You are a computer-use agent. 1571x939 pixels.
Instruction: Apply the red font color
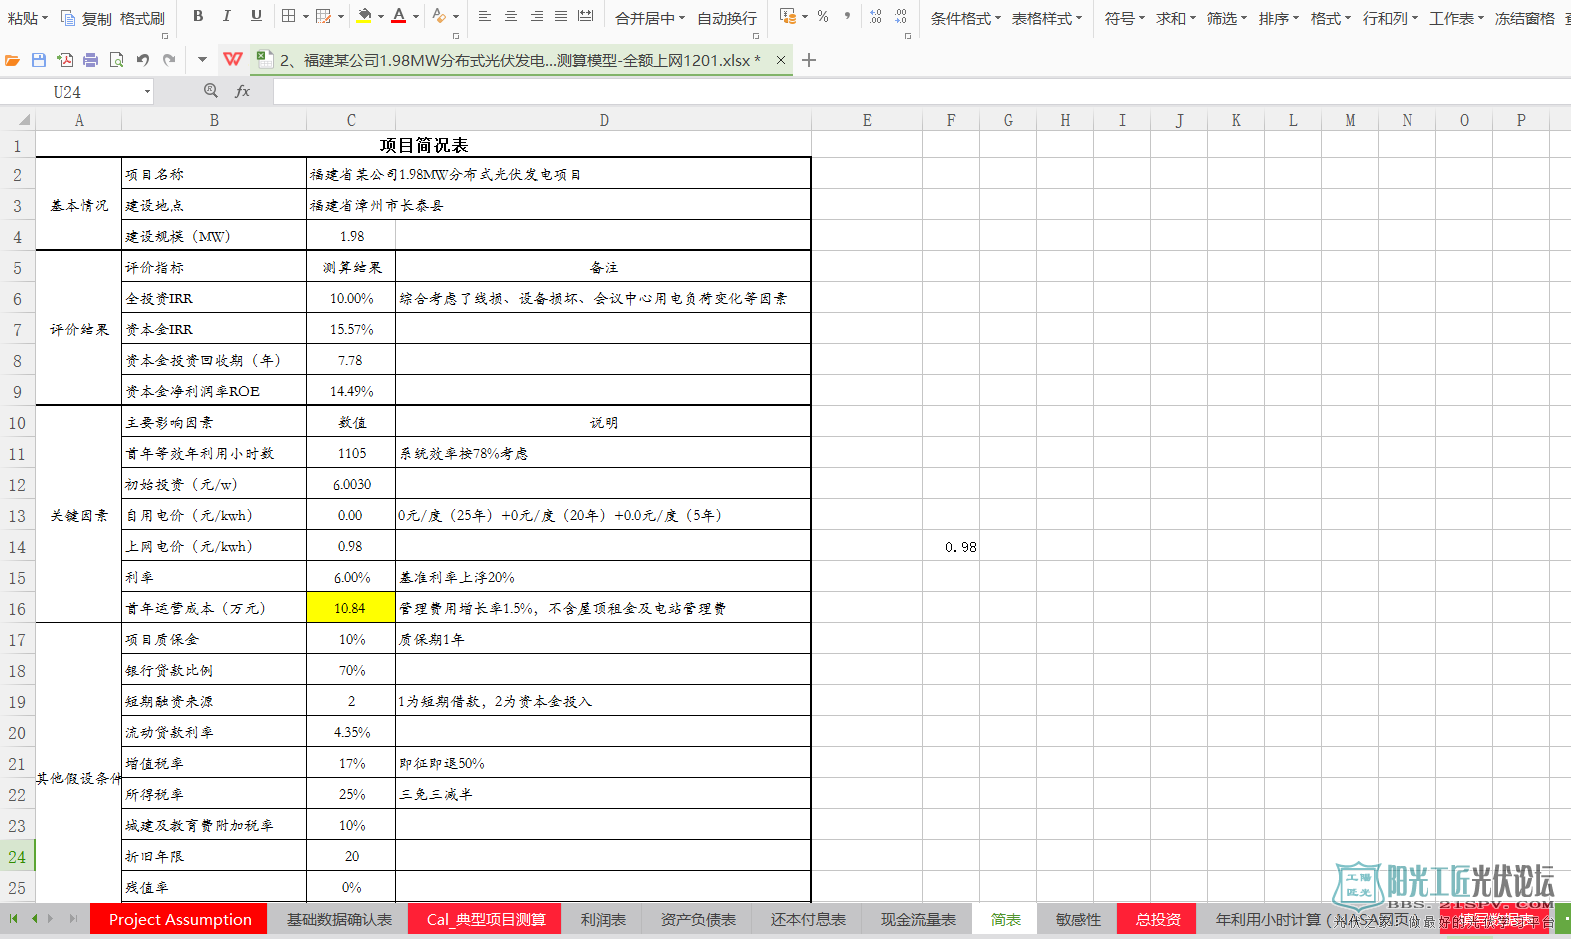[399, 16]
